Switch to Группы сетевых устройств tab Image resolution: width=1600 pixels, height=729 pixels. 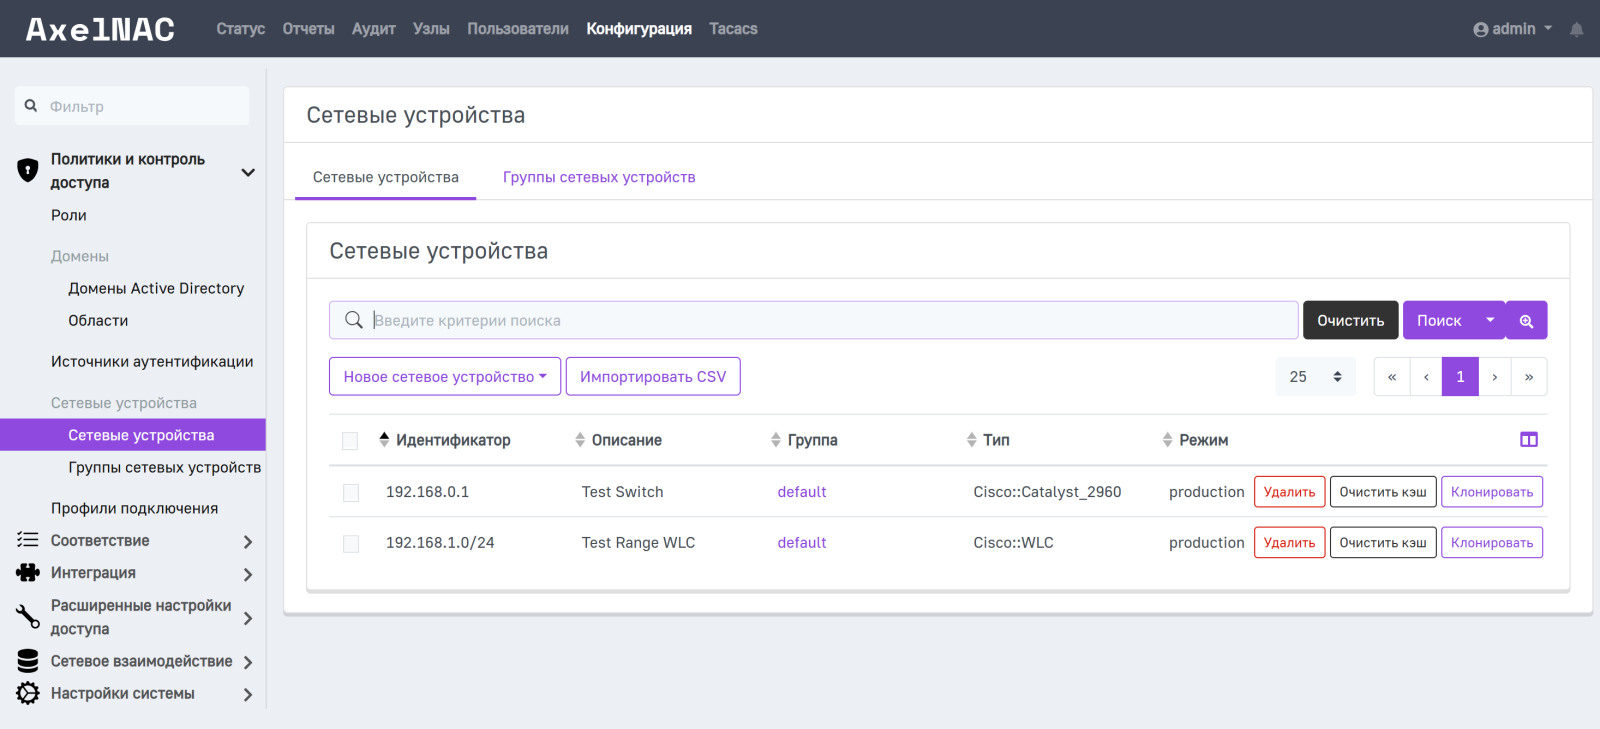pyautogui.click(x=598, y=177)
